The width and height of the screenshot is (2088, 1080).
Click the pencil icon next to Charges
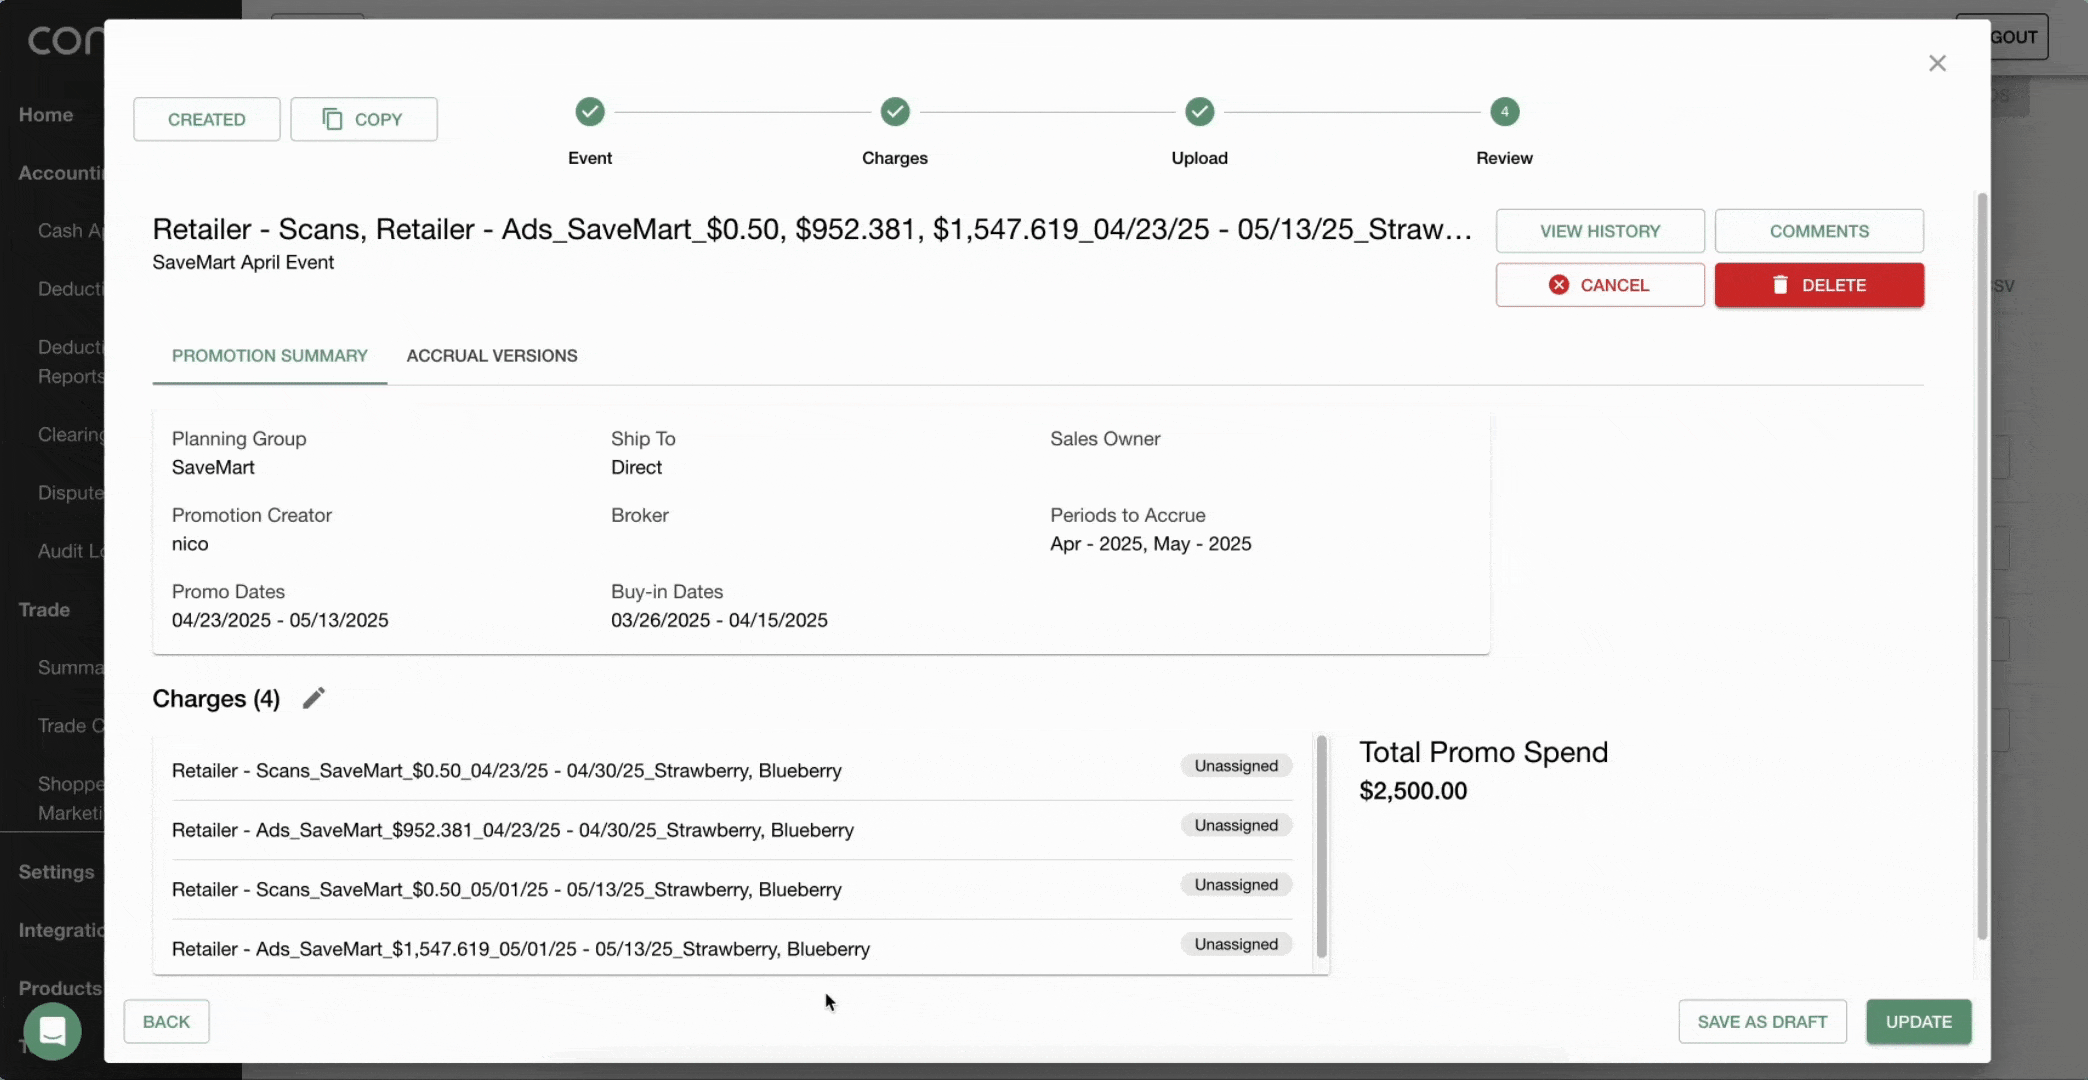click(313, 698)
